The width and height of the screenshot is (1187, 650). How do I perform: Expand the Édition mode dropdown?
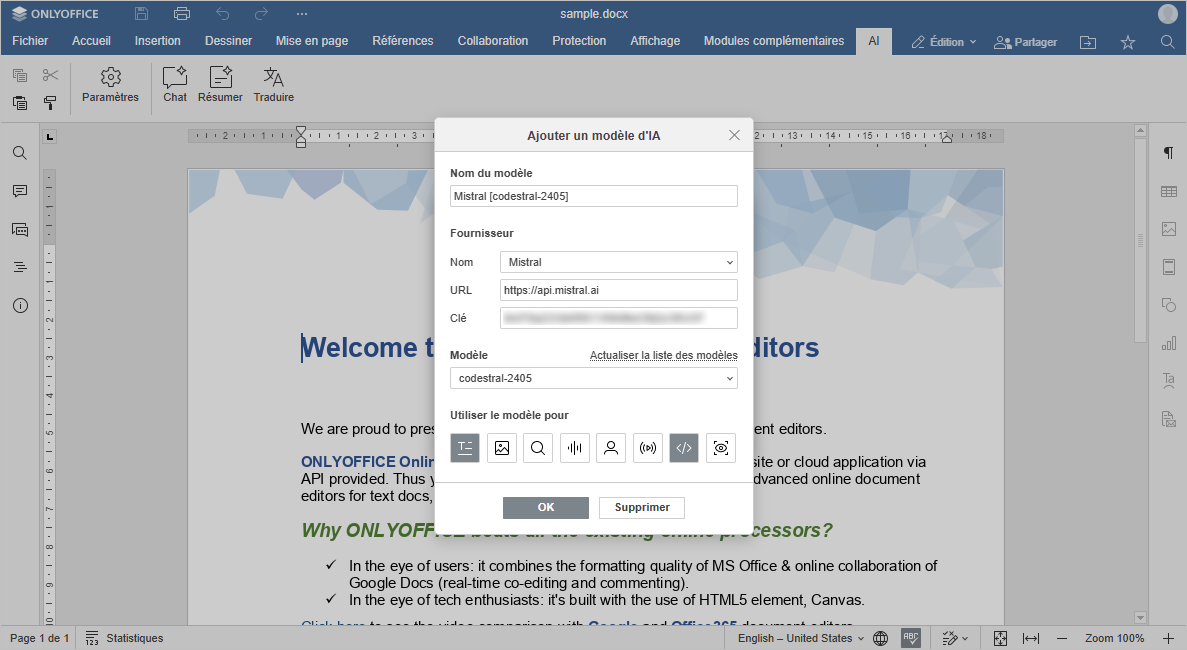(x=944, y=42)
